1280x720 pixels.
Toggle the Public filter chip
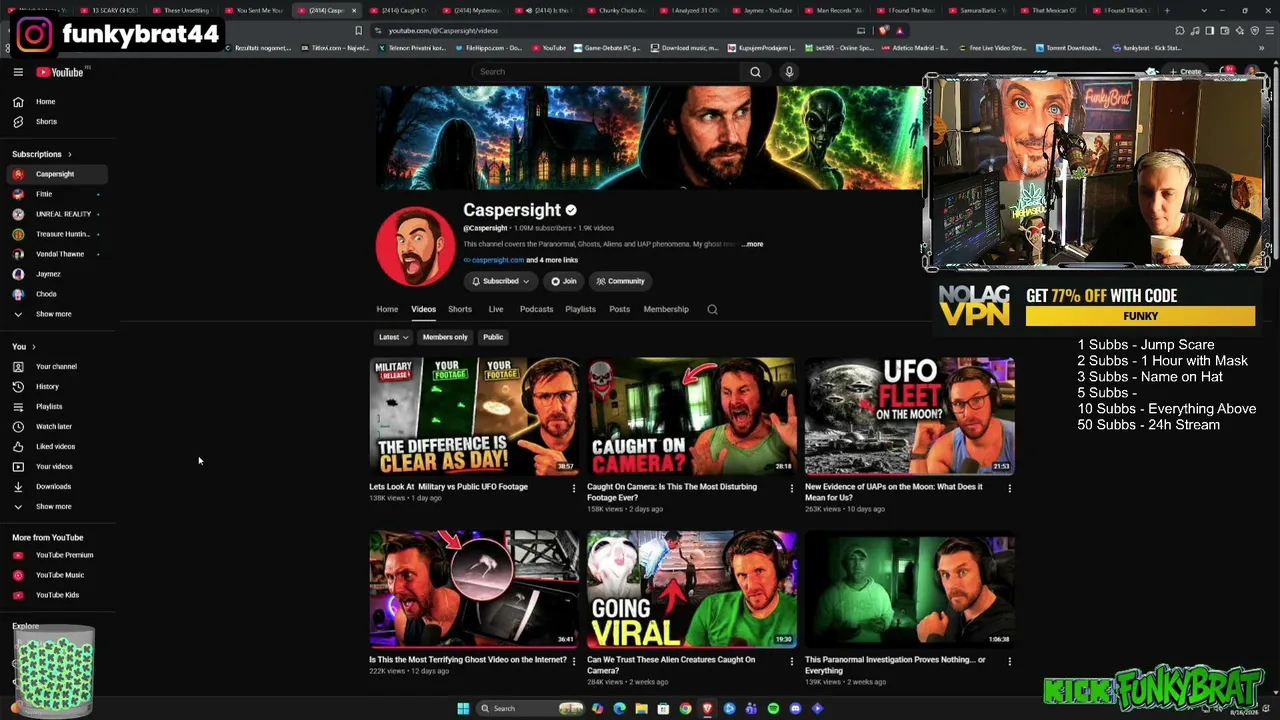click(493, 338)
